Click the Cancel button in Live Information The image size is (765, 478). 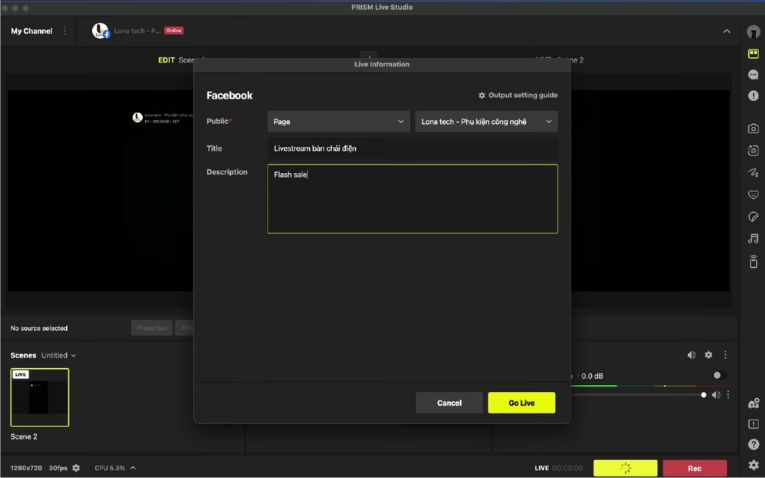click(449, 403)
